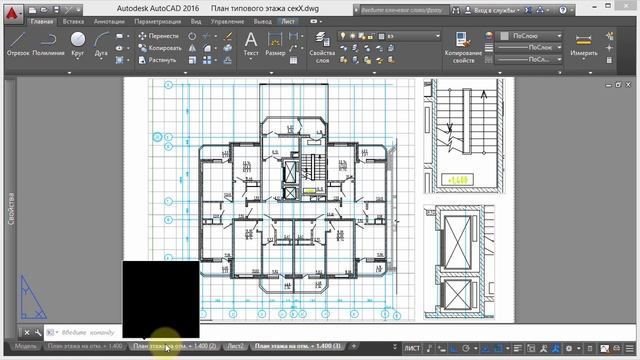This screenshot has height=360, width=640.
Task: Click the Растянуть stretch command
Action: coord(158,60)
